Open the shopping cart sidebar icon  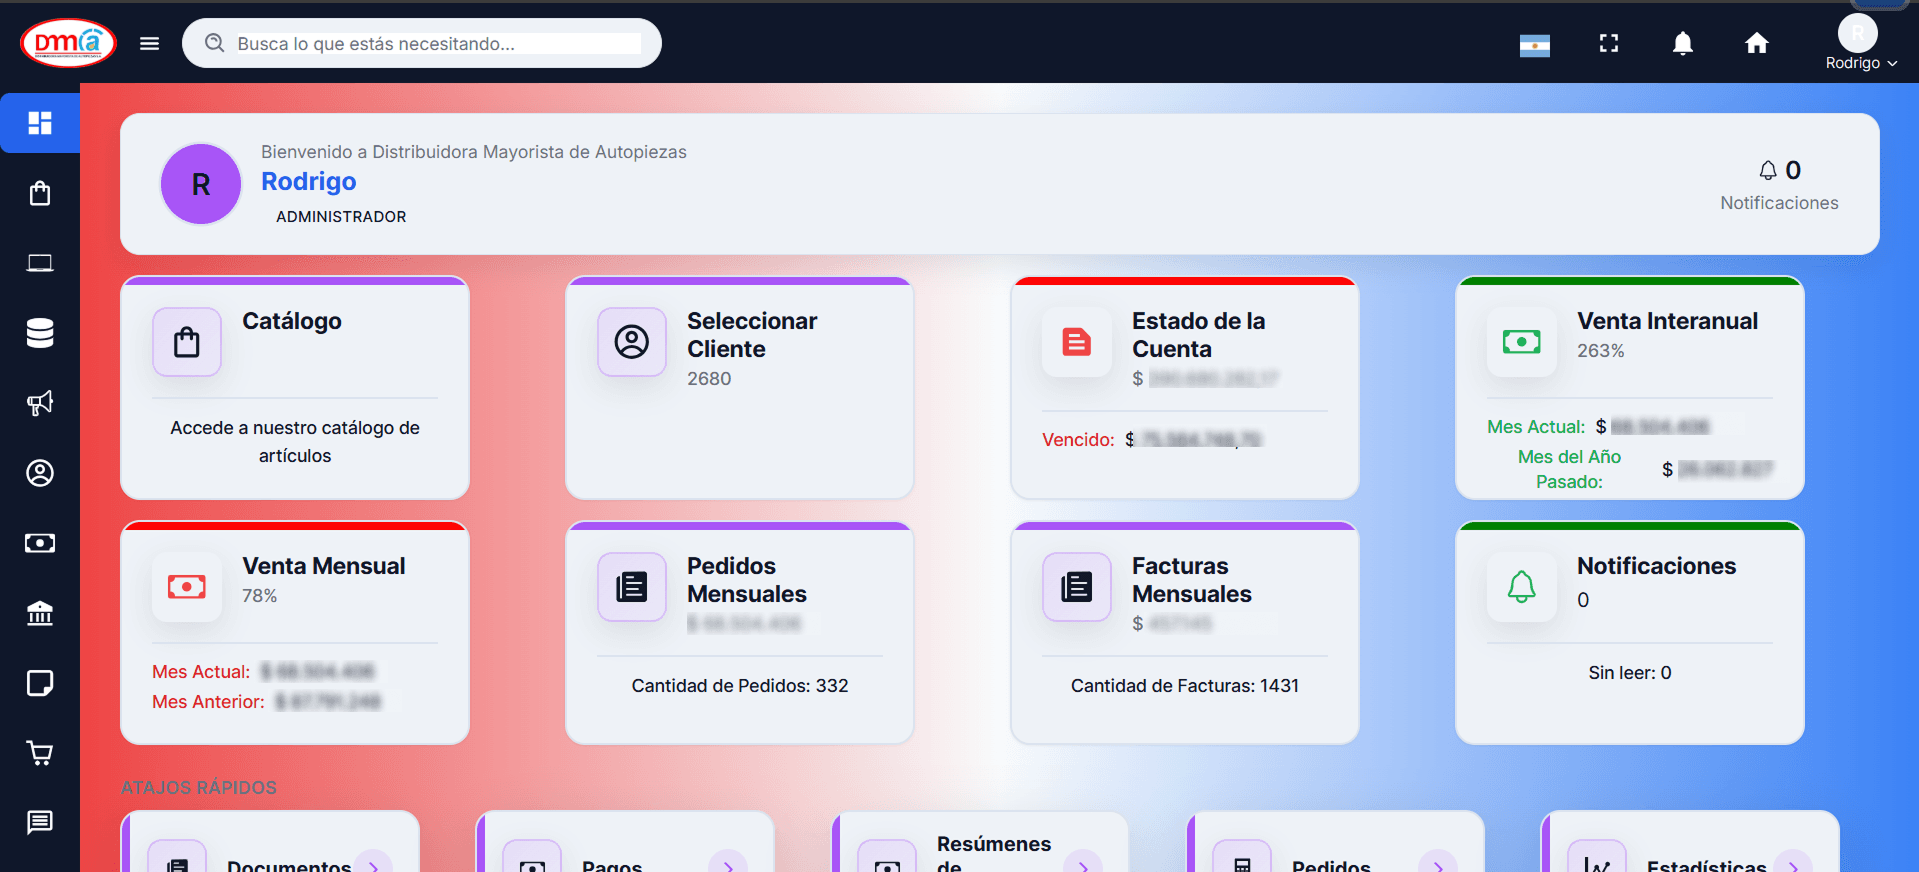coord(40,753)
